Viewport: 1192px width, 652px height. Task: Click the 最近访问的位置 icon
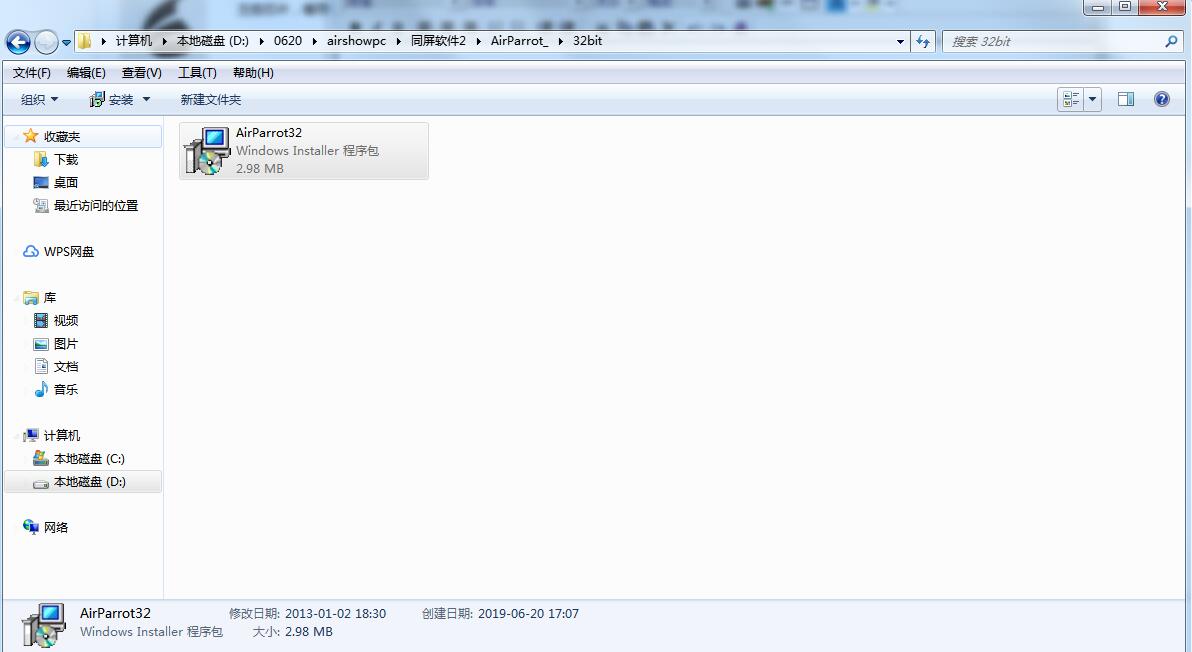point(41,206)
